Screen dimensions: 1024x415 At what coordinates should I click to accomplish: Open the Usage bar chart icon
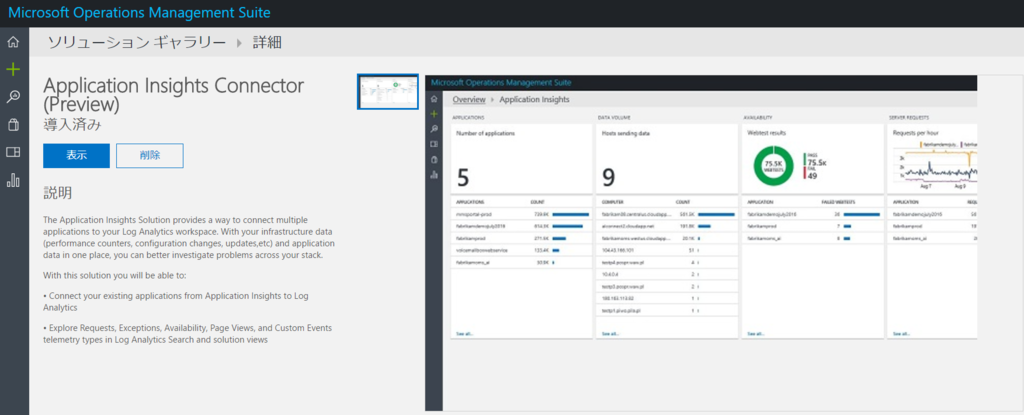tap(13, 180)
